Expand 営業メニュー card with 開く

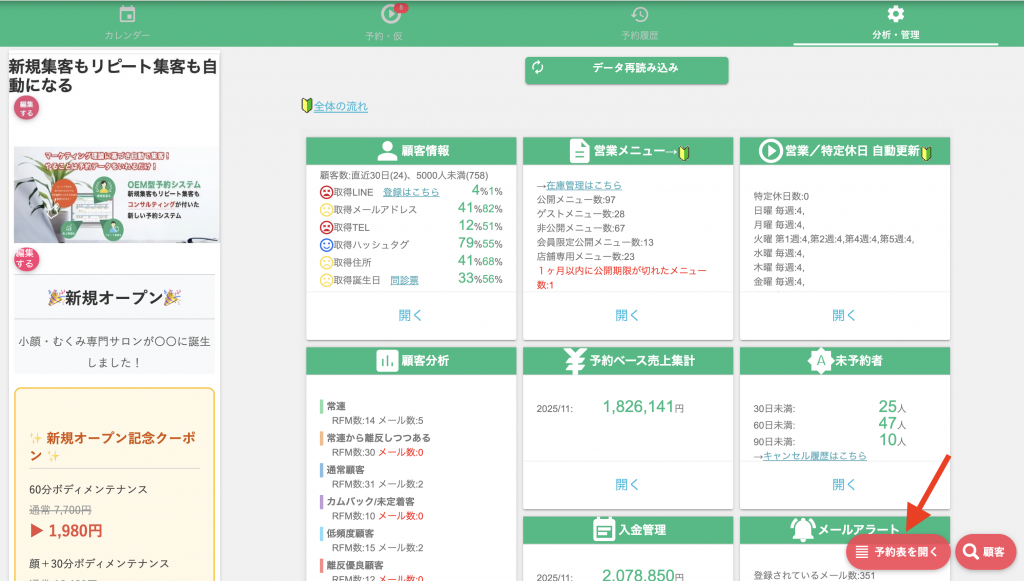pos(627,315)
